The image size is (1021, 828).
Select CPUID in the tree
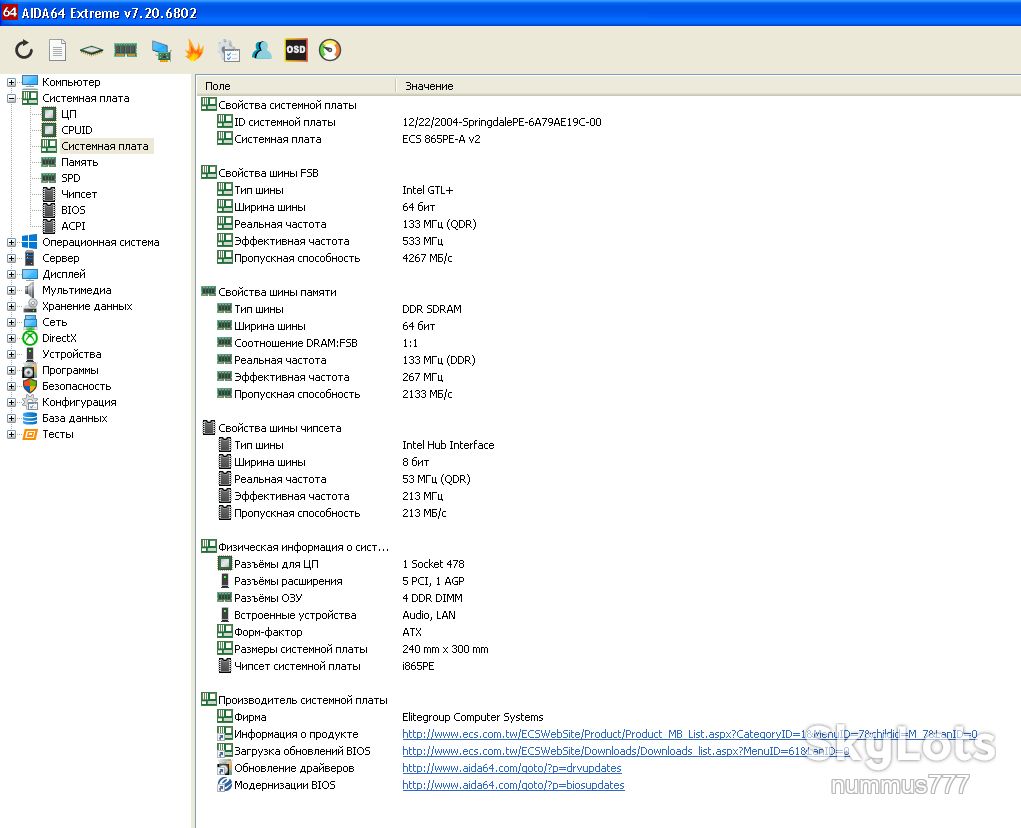[77, 130]
